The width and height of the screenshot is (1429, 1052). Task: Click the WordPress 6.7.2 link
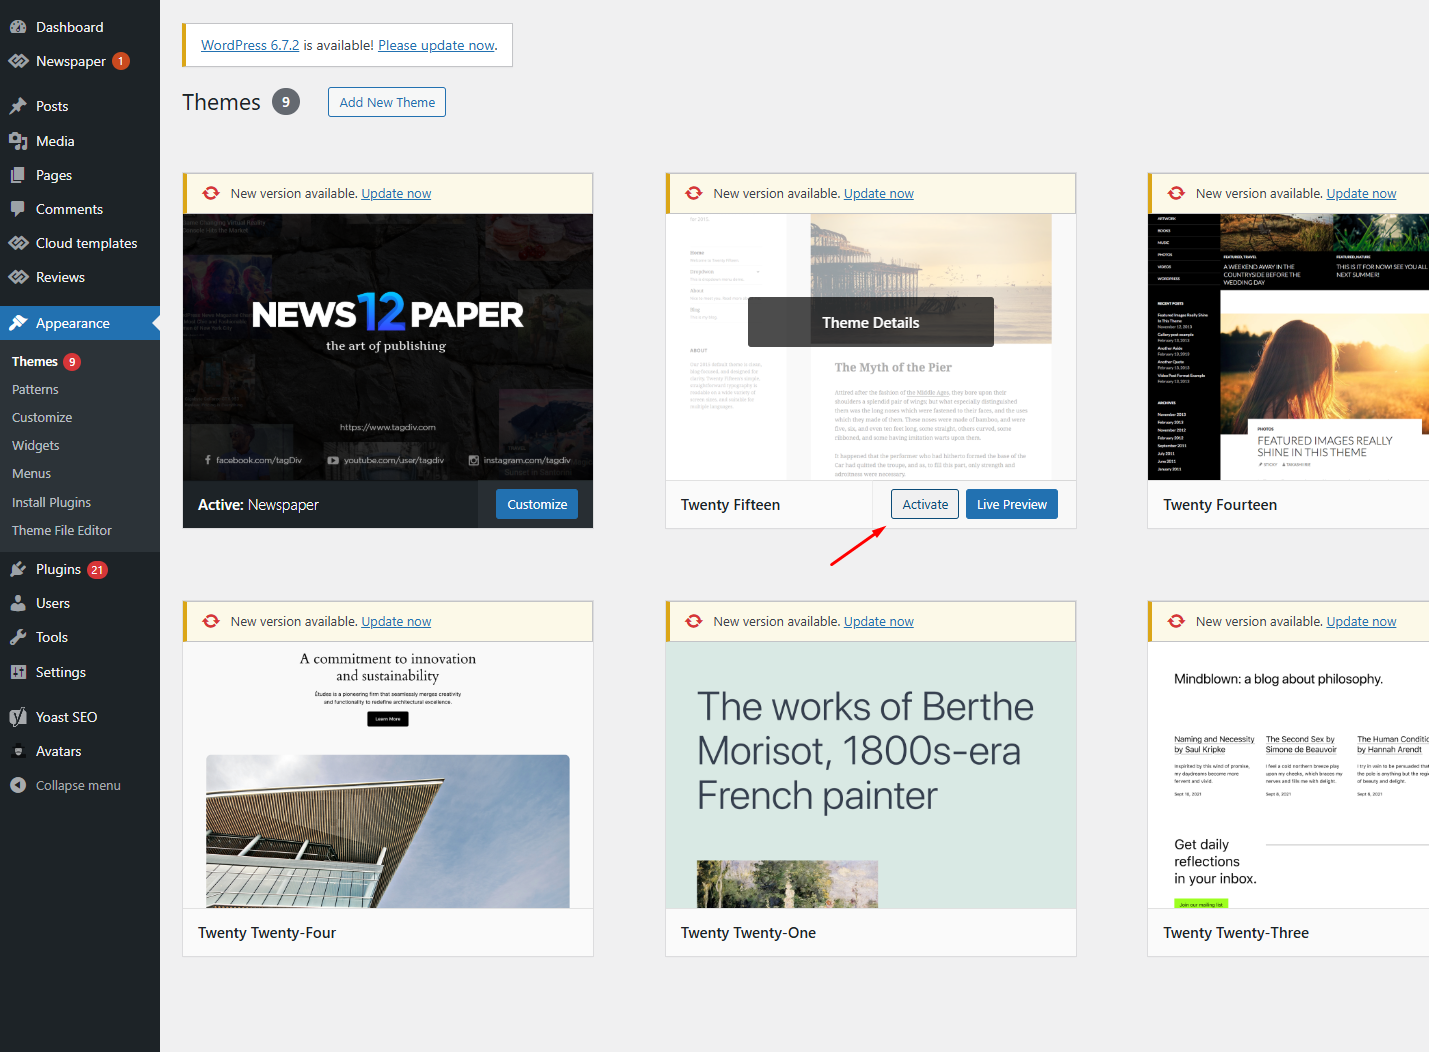250,45
